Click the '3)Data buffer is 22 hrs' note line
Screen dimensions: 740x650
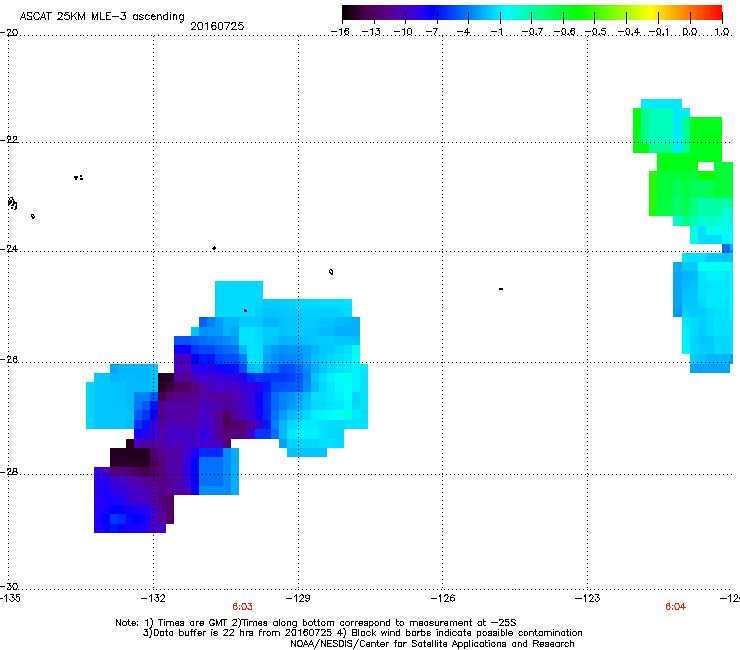pos(362,633)
